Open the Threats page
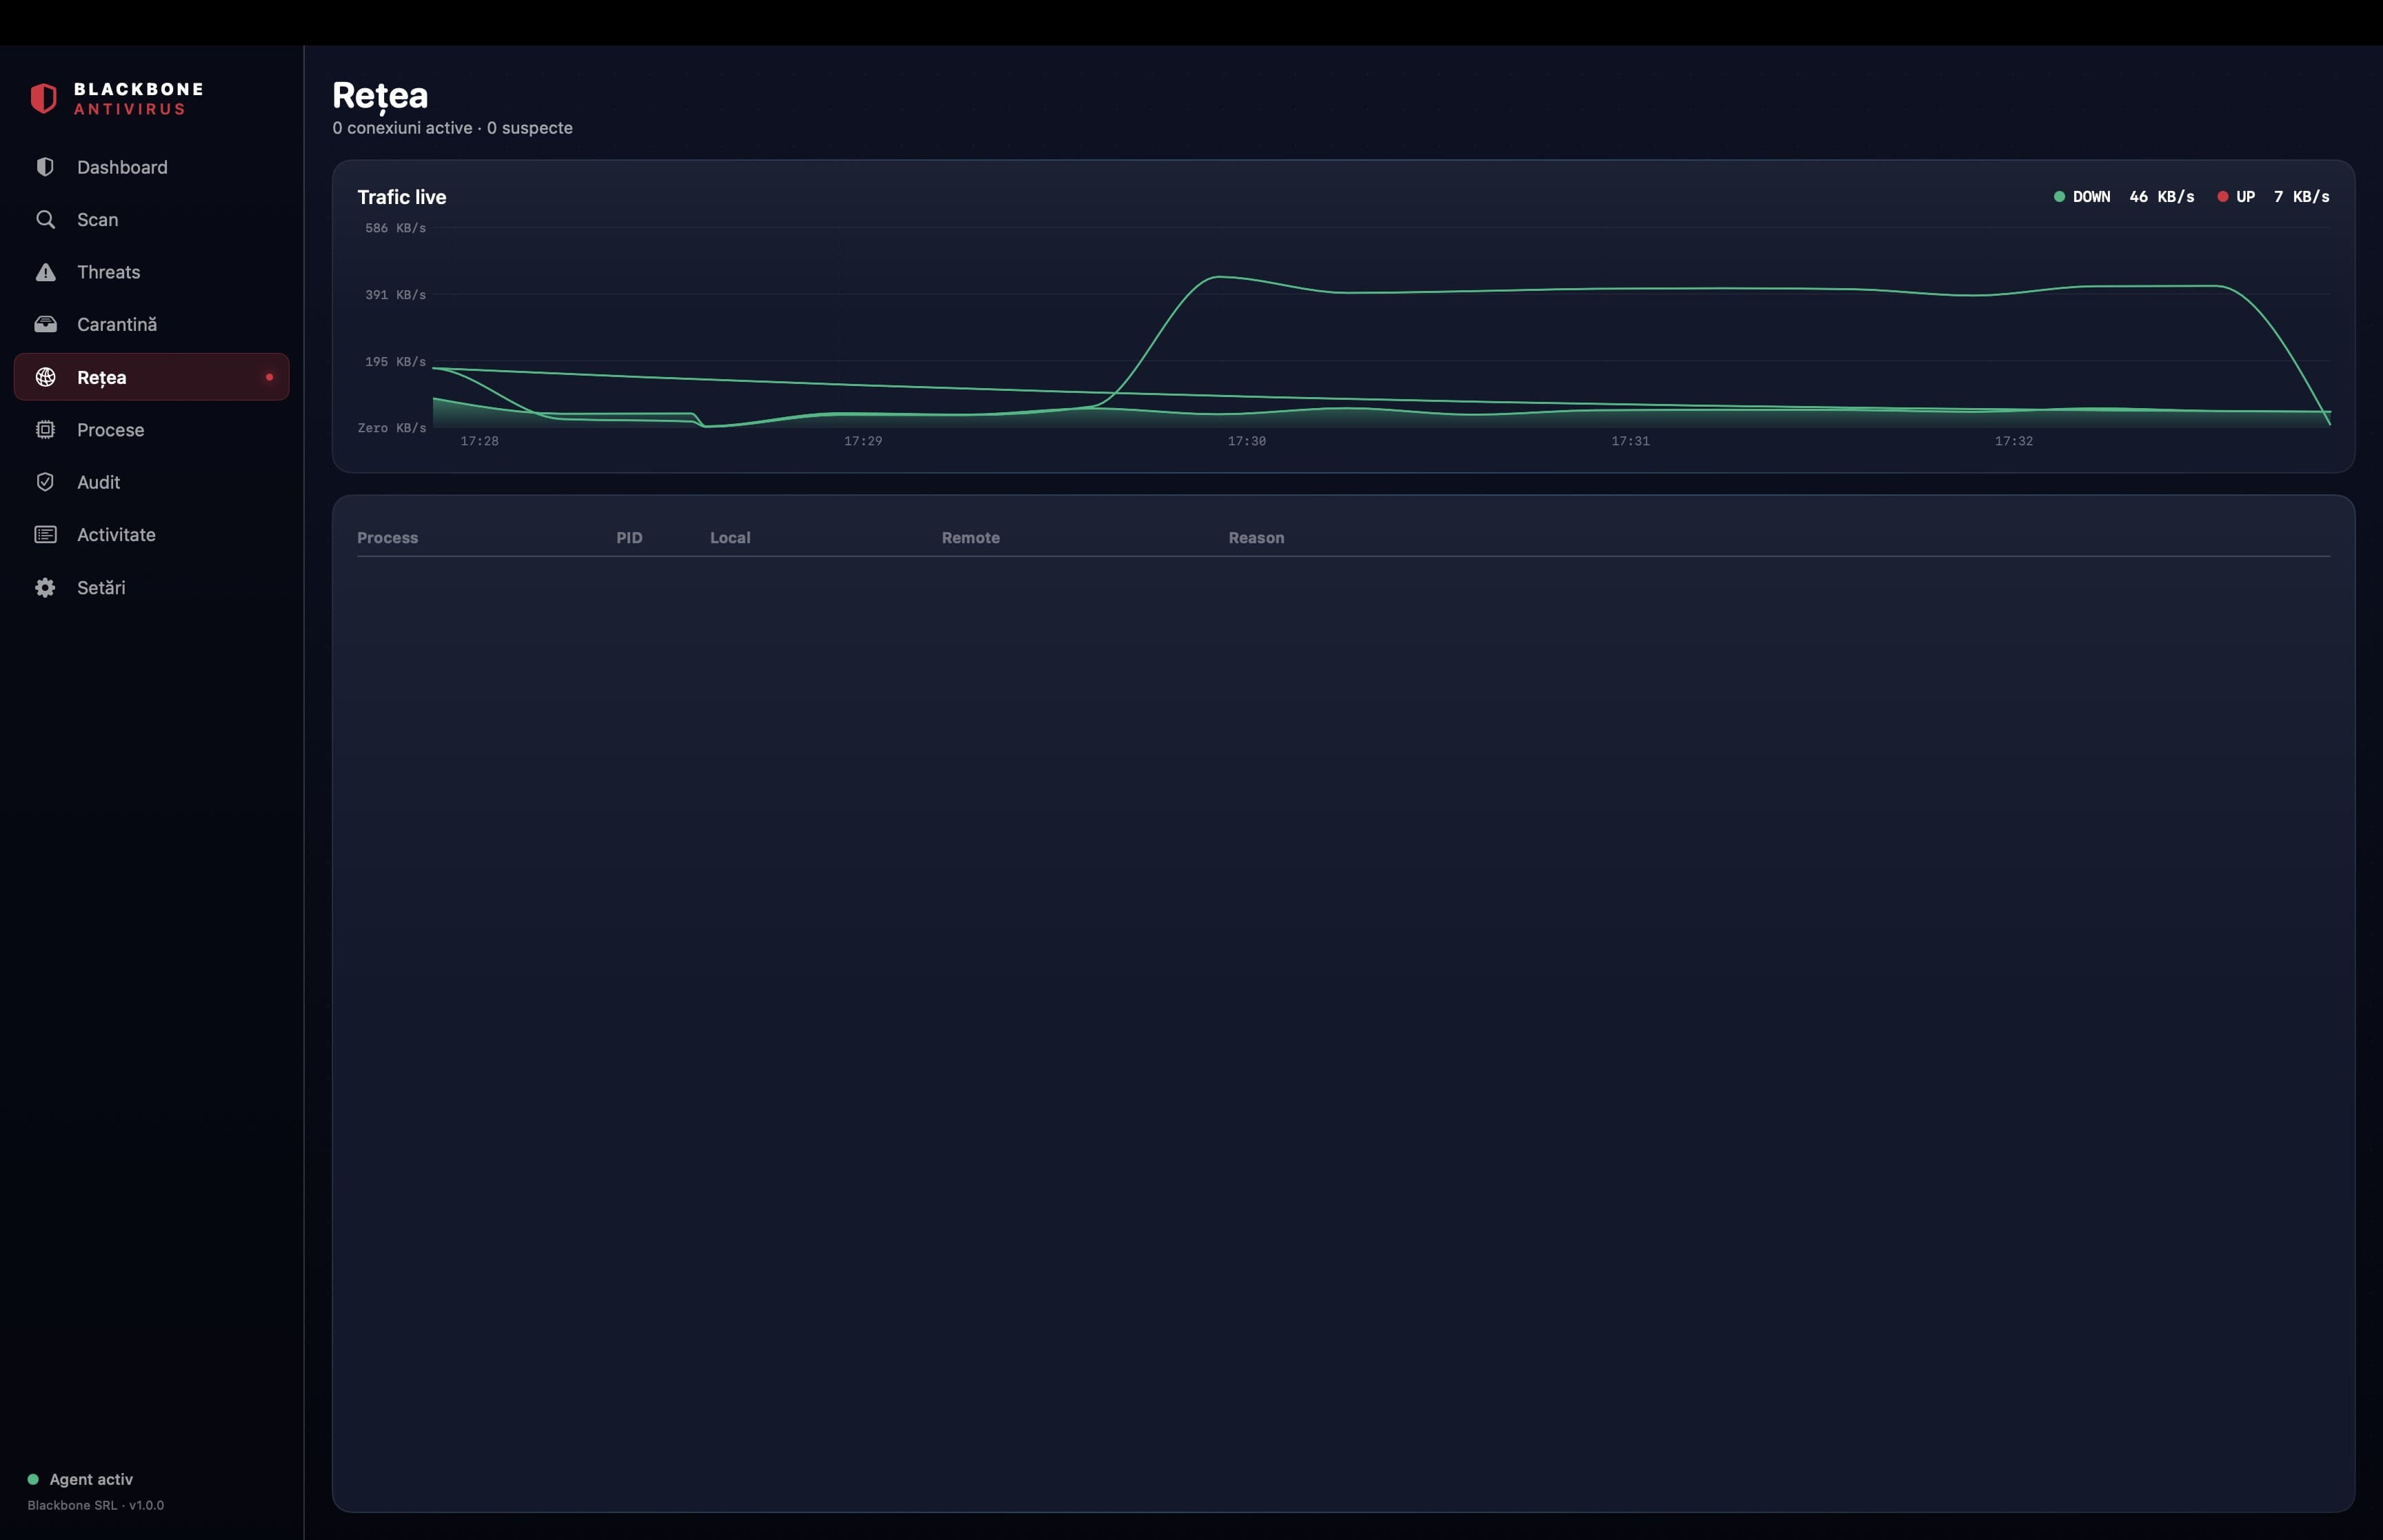The height and width of the screenshot is (1540, 2383). (x=152, y=272)
